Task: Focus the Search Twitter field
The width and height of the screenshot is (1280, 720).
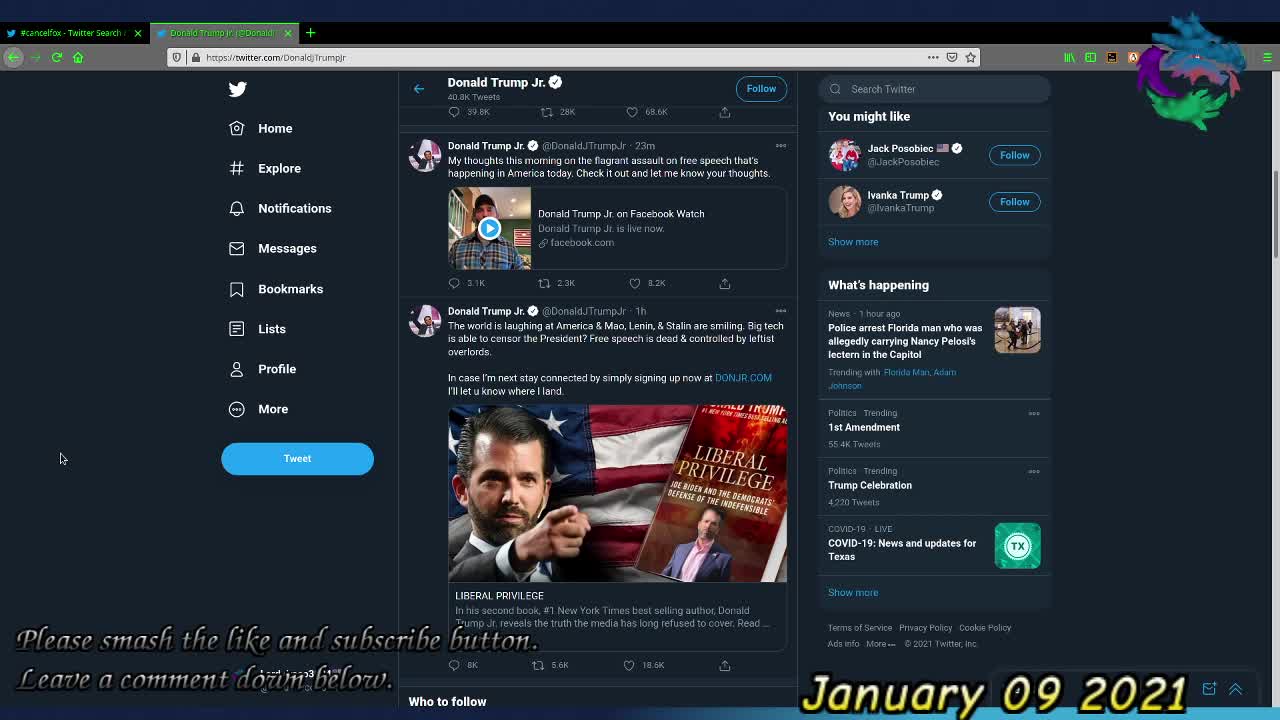Action: (x=935, y=89)
